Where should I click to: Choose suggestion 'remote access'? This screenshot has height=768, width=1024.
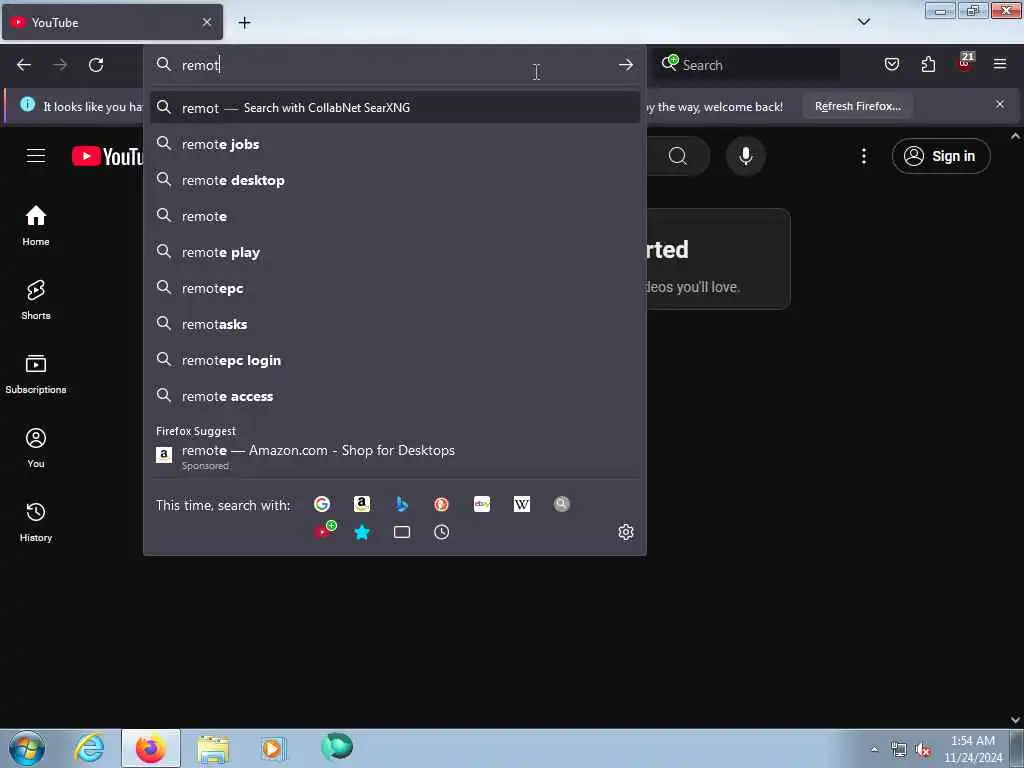(394, 396)
